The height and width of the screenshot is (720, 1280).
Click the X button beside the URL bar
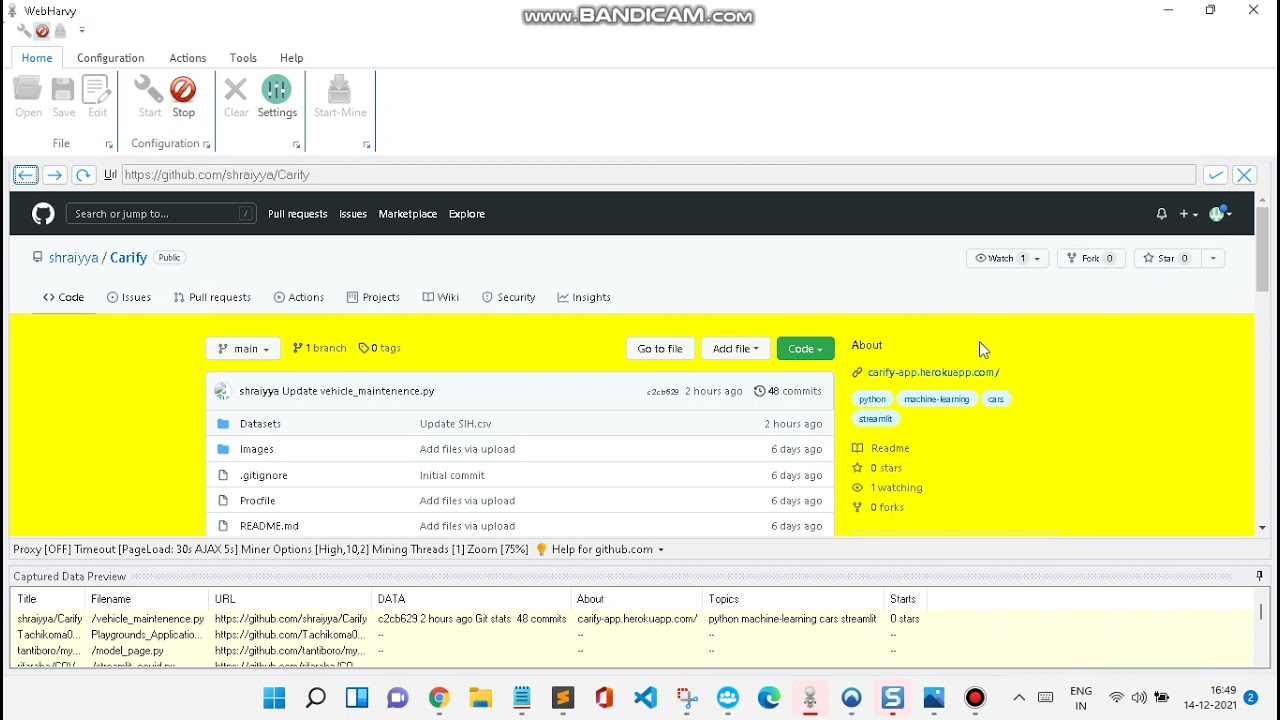click(1244, 175)
